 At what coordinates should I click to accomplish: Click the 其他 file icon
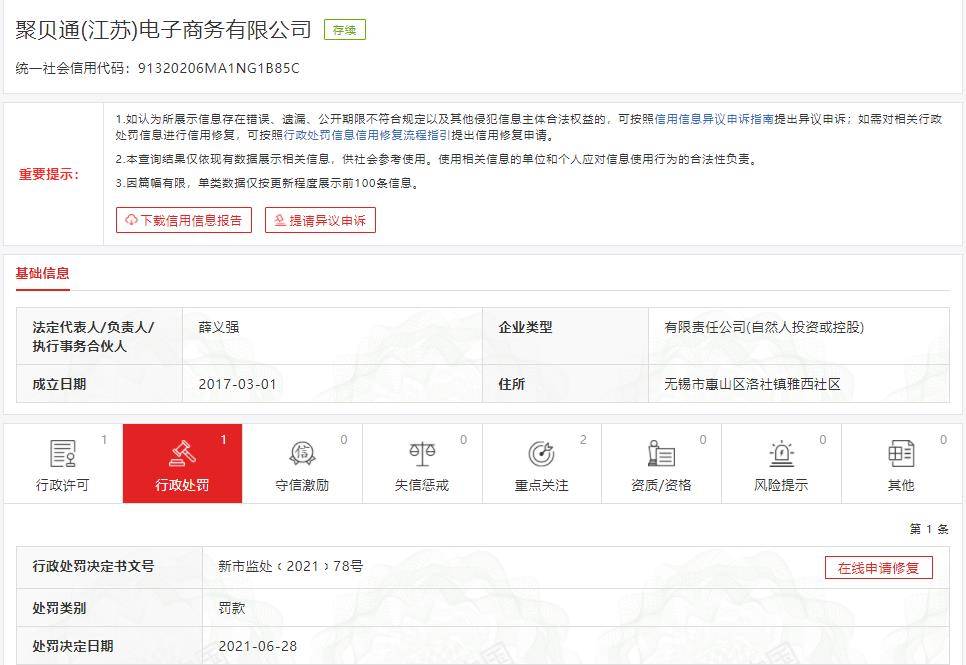coord(900,454)
